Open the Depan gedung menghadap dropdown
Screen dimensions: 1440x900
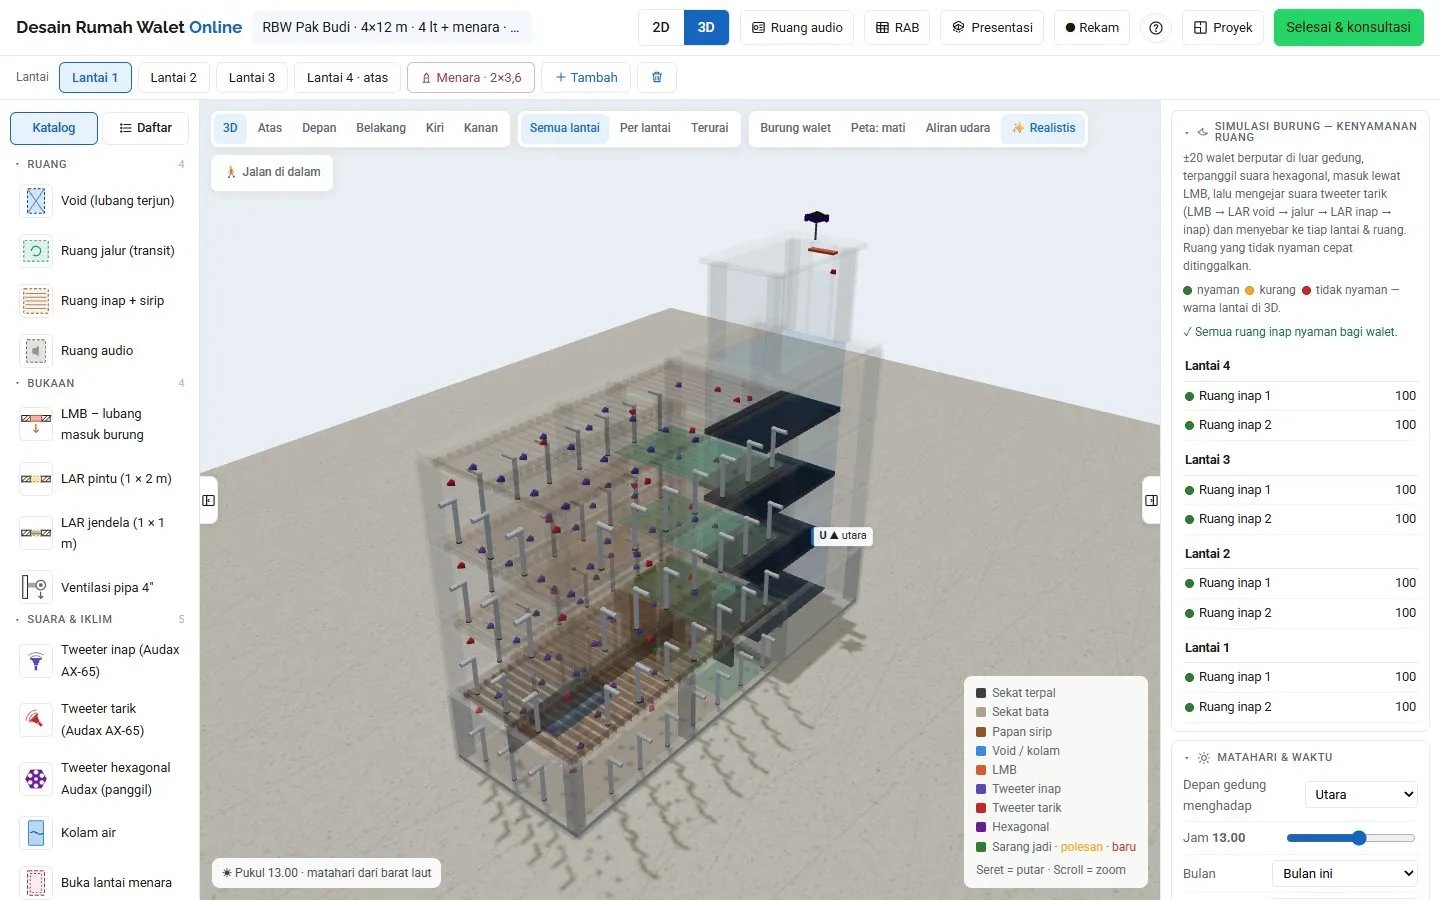(x=1362, y=794)
